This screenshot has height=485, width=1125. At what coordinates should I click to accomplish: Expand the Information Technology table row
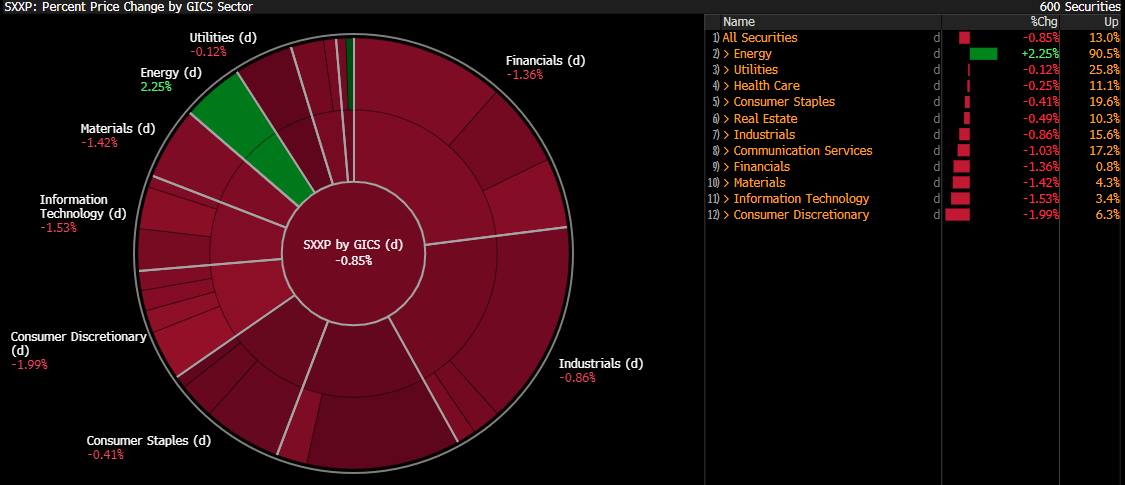coord(727,199)
